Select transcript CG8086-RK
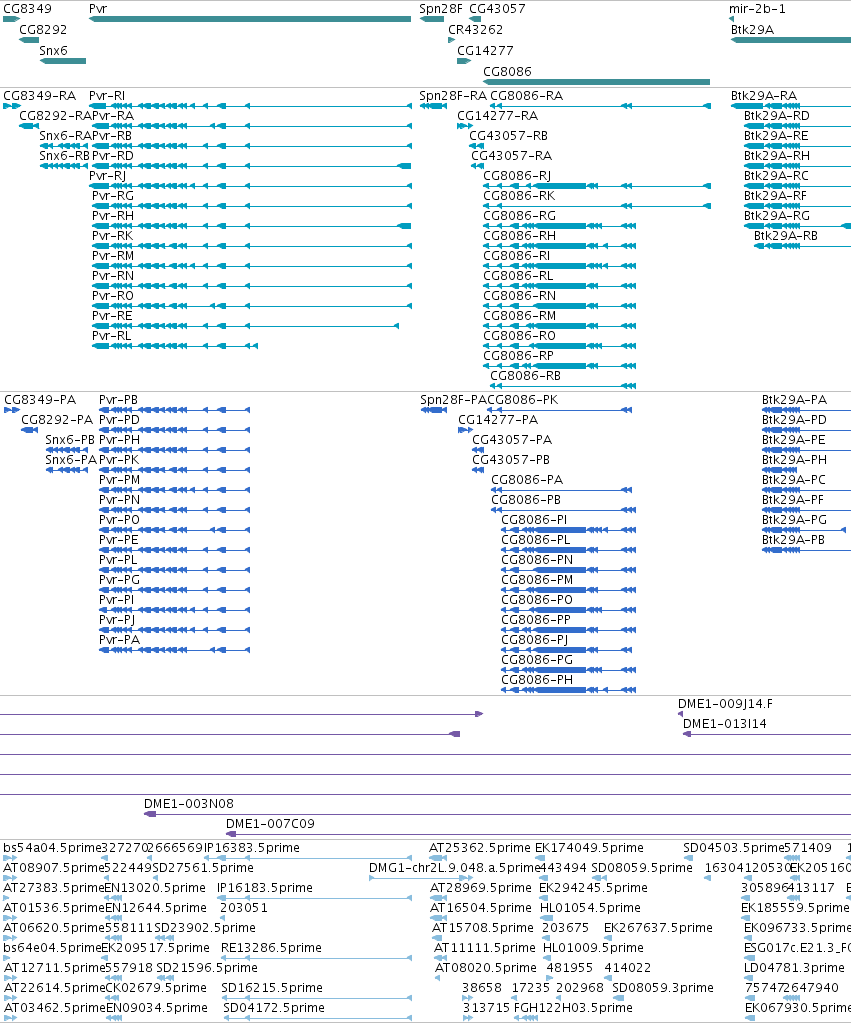 pyautogui.click(x=519, y=196)
